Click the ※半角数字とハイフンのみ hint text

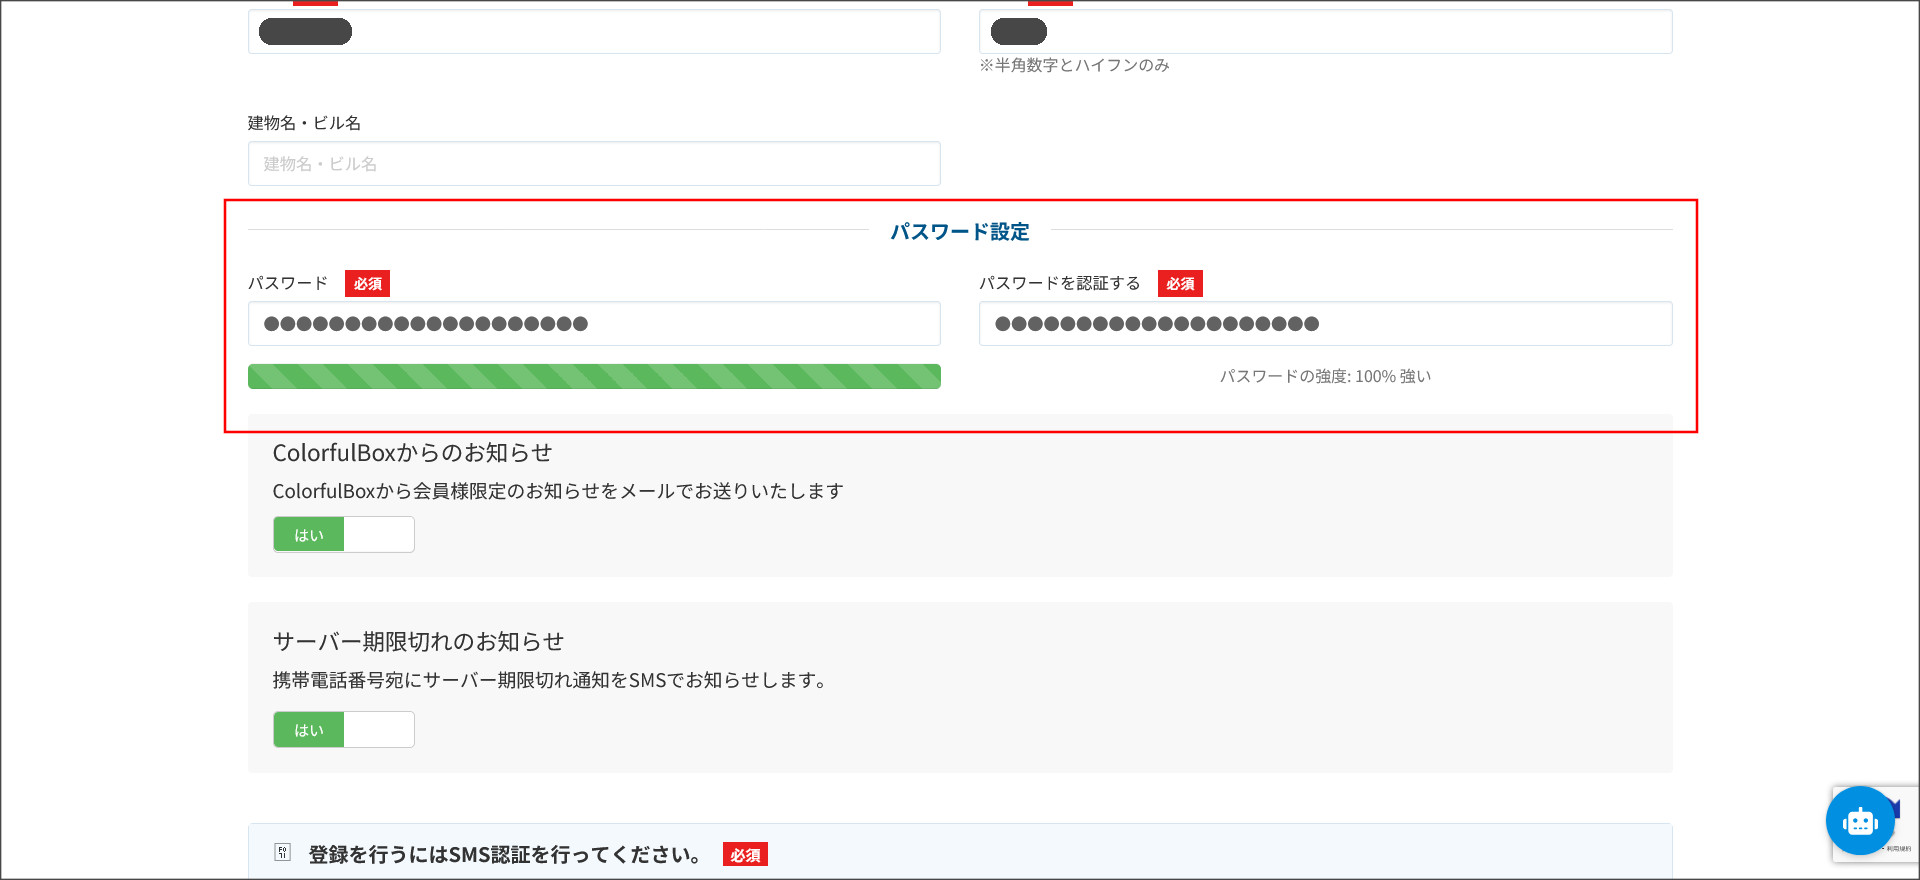pos(1074,66)
